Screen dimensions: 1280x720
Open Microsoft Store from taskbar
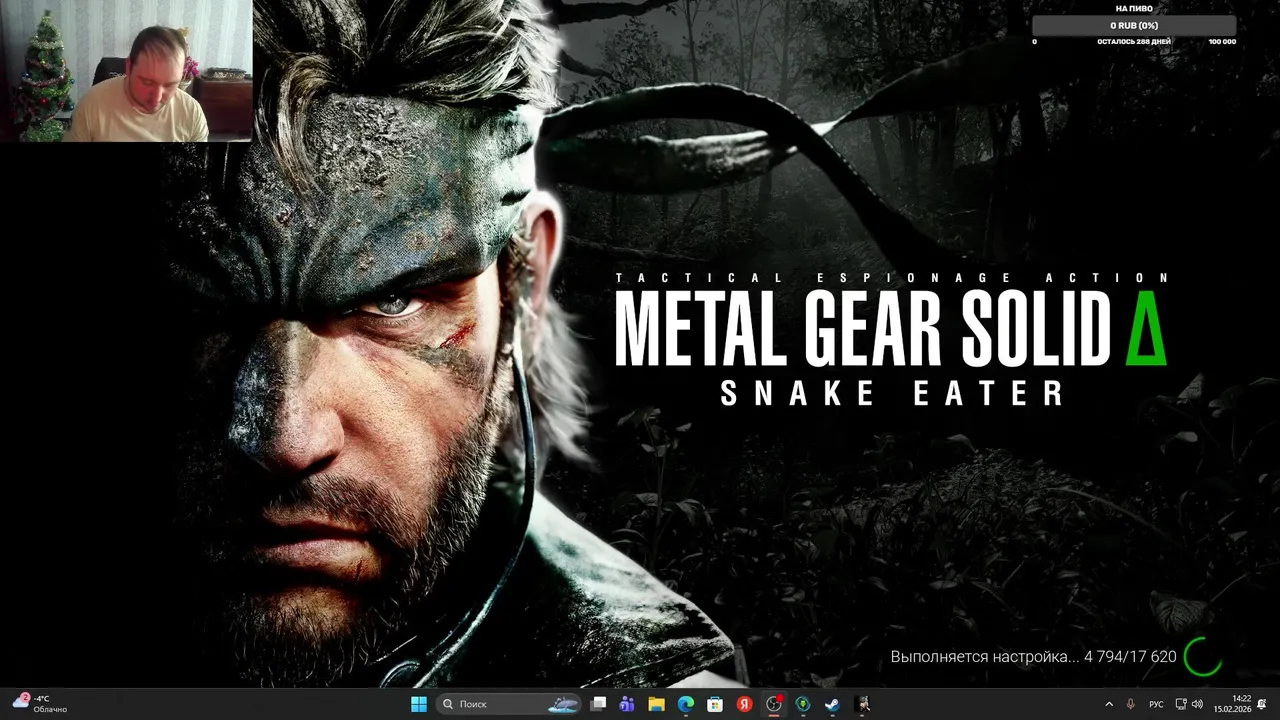click(715, 704)
